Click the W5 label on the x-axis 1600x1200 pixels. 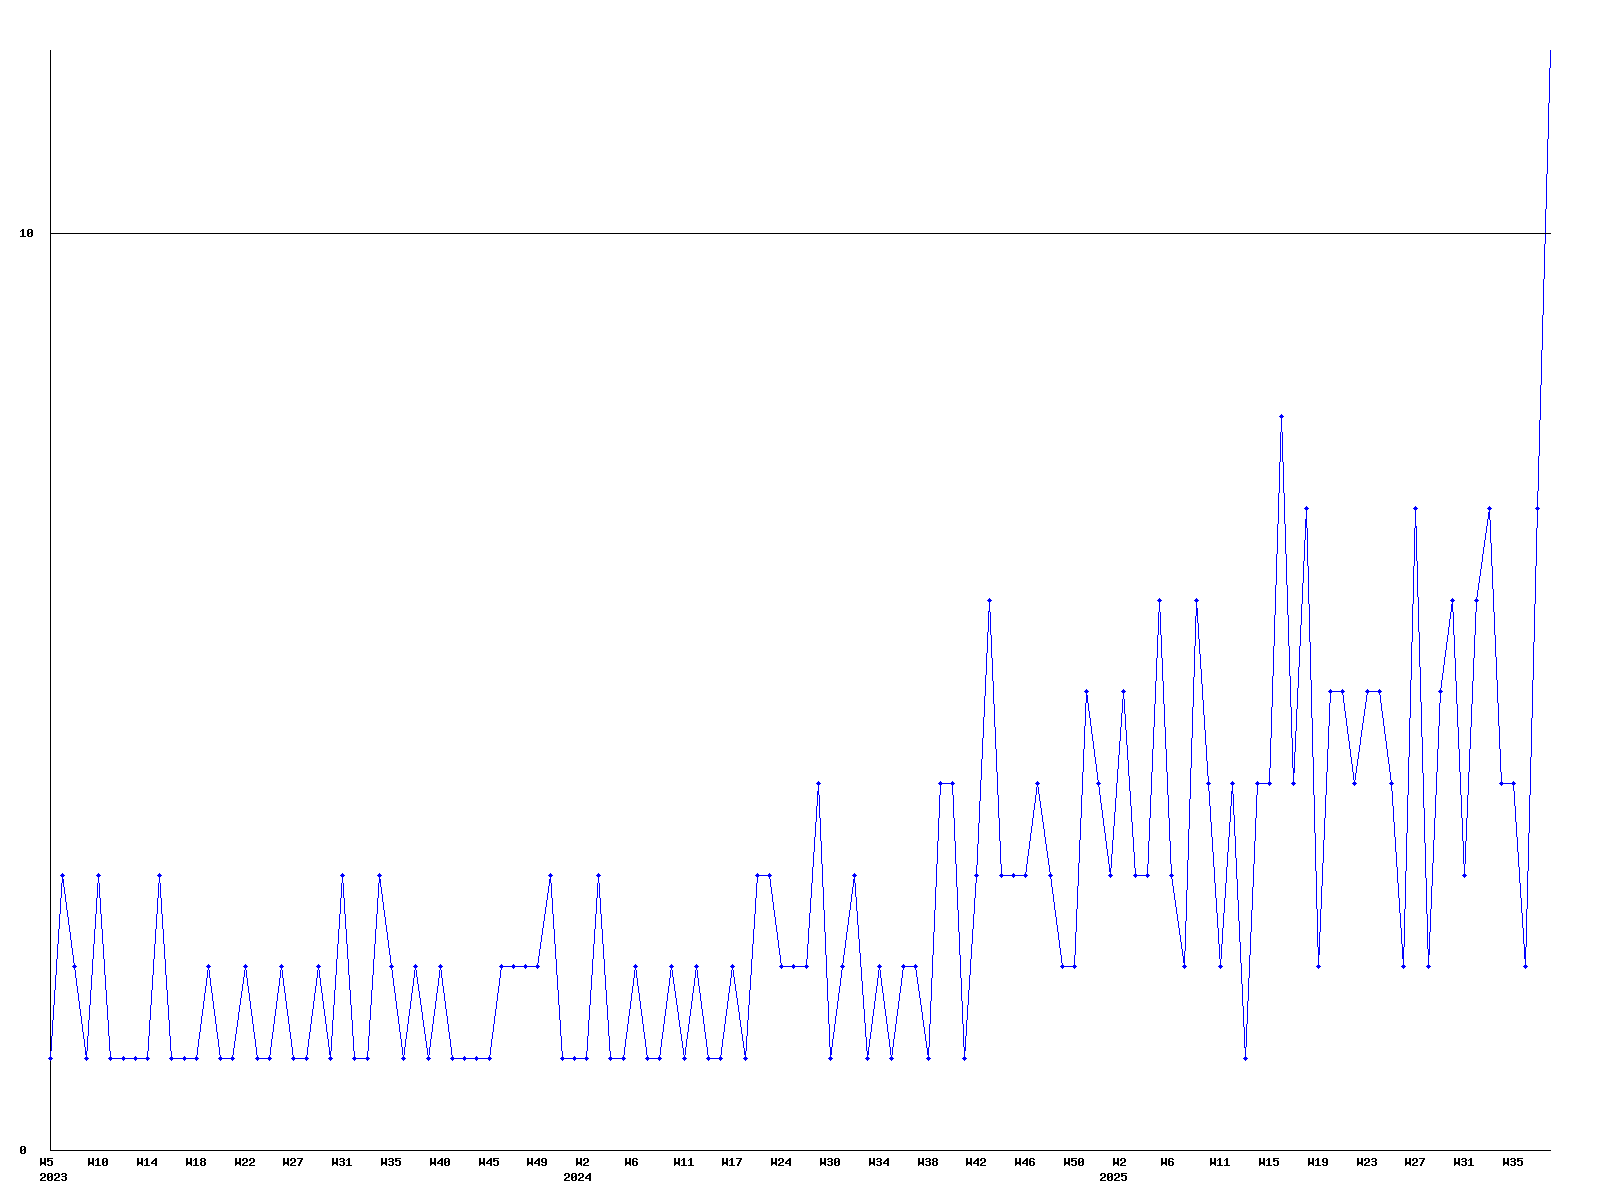(x=46, y=1162)
